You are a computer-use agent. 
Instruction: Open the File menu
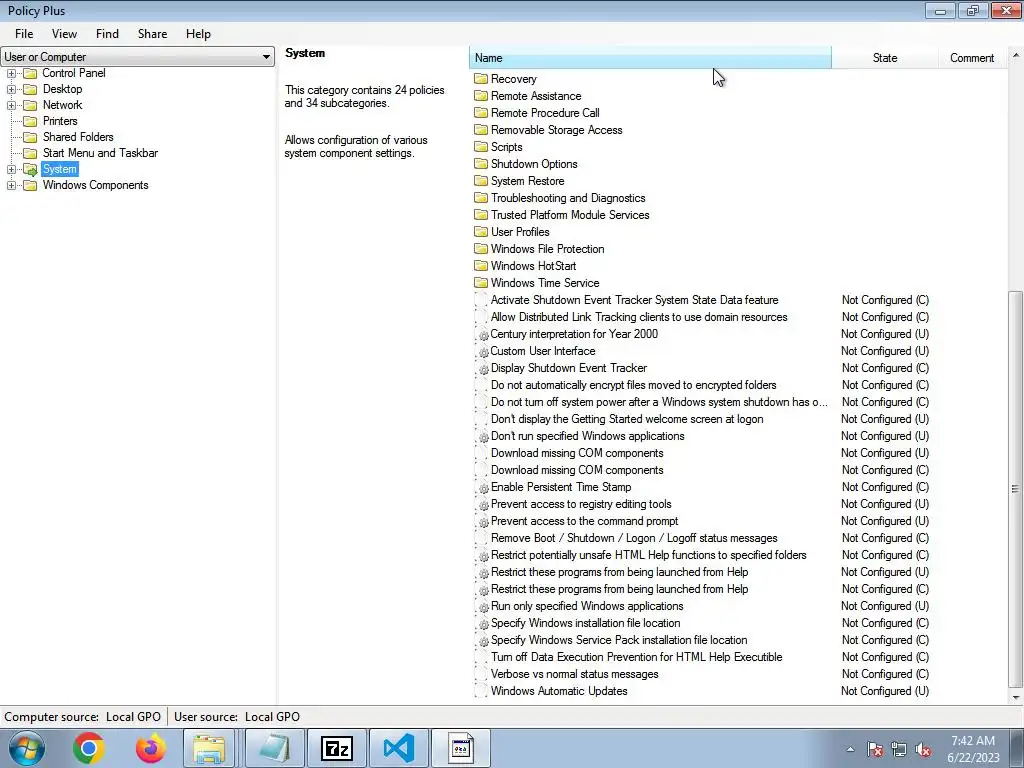point(24,34)
